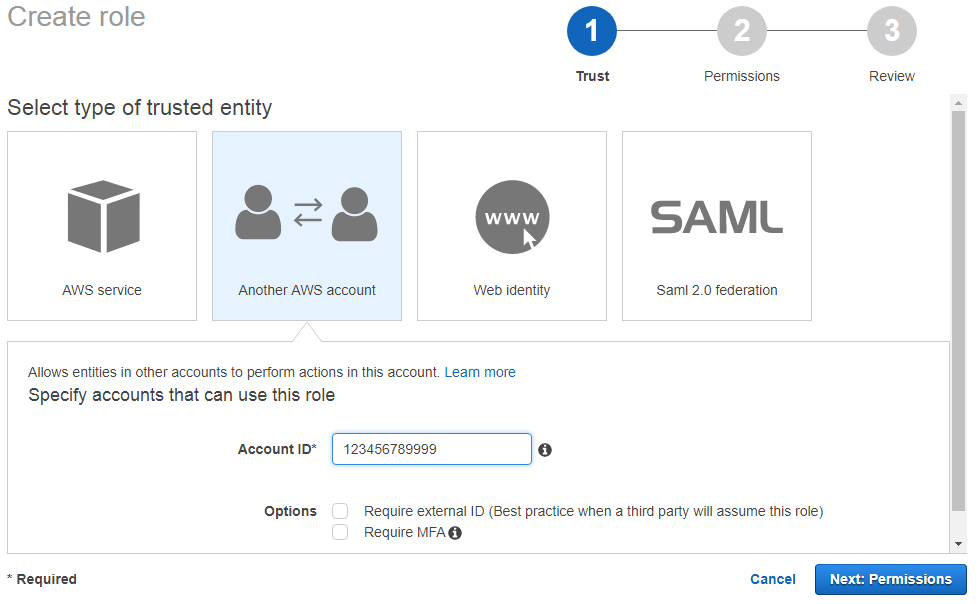Click inside the Account ID field
Viewport: 978px width, 604px height.
(431, 449)
